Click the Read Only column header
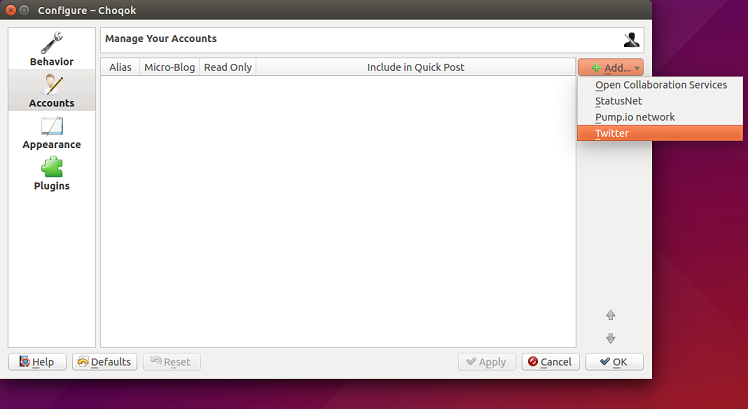This screenshot has height=409, width=748. coord(228,67)
